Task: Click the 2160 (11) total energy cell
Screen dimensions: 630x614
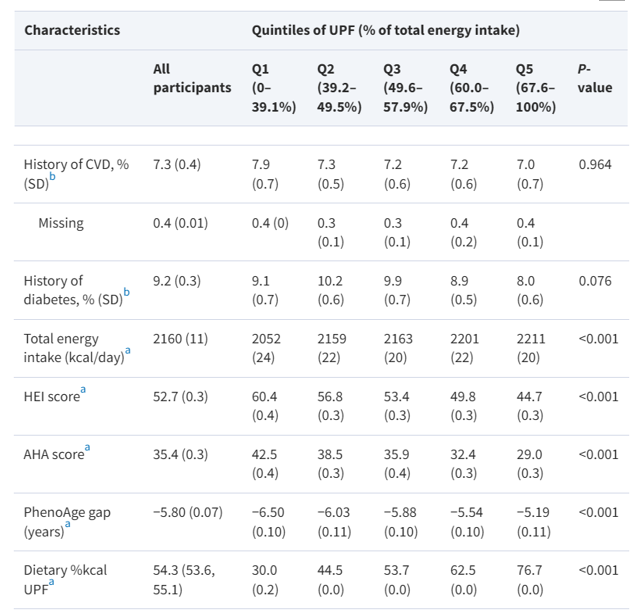Action: [181, 339]
